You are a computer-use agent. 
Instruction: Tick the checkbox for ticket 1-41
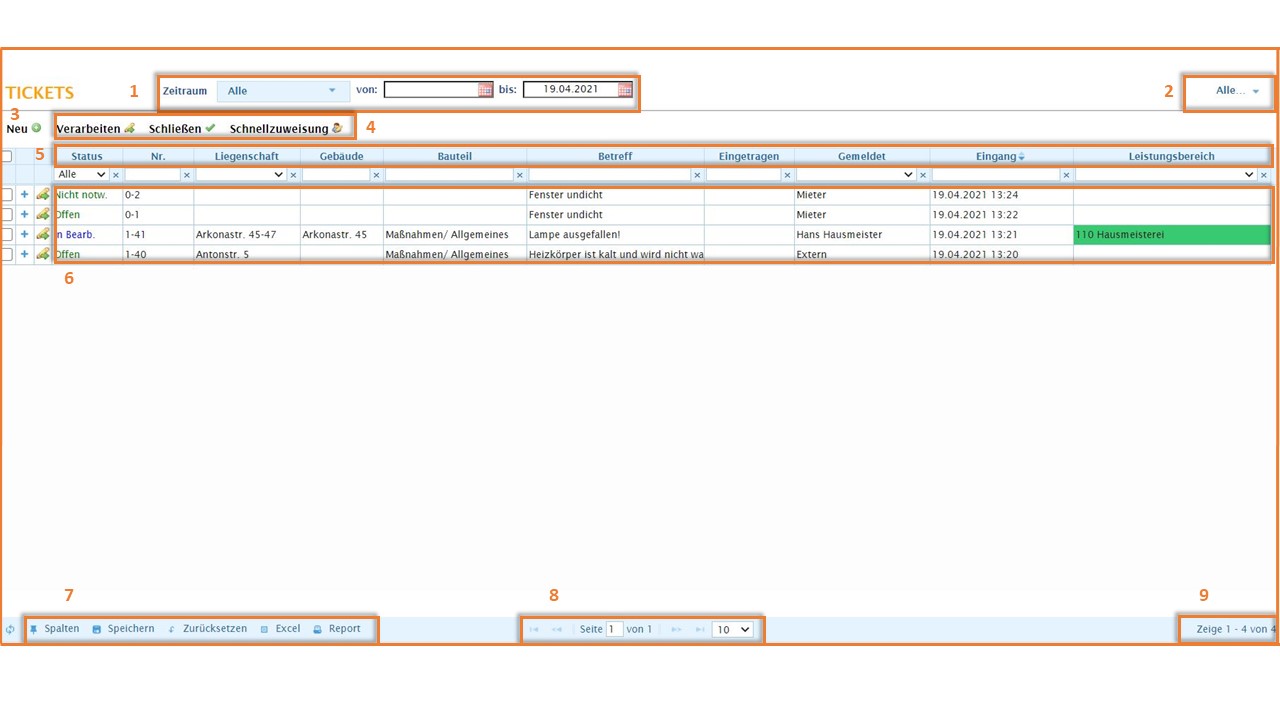pyautogui.click(x=7, y=234)
